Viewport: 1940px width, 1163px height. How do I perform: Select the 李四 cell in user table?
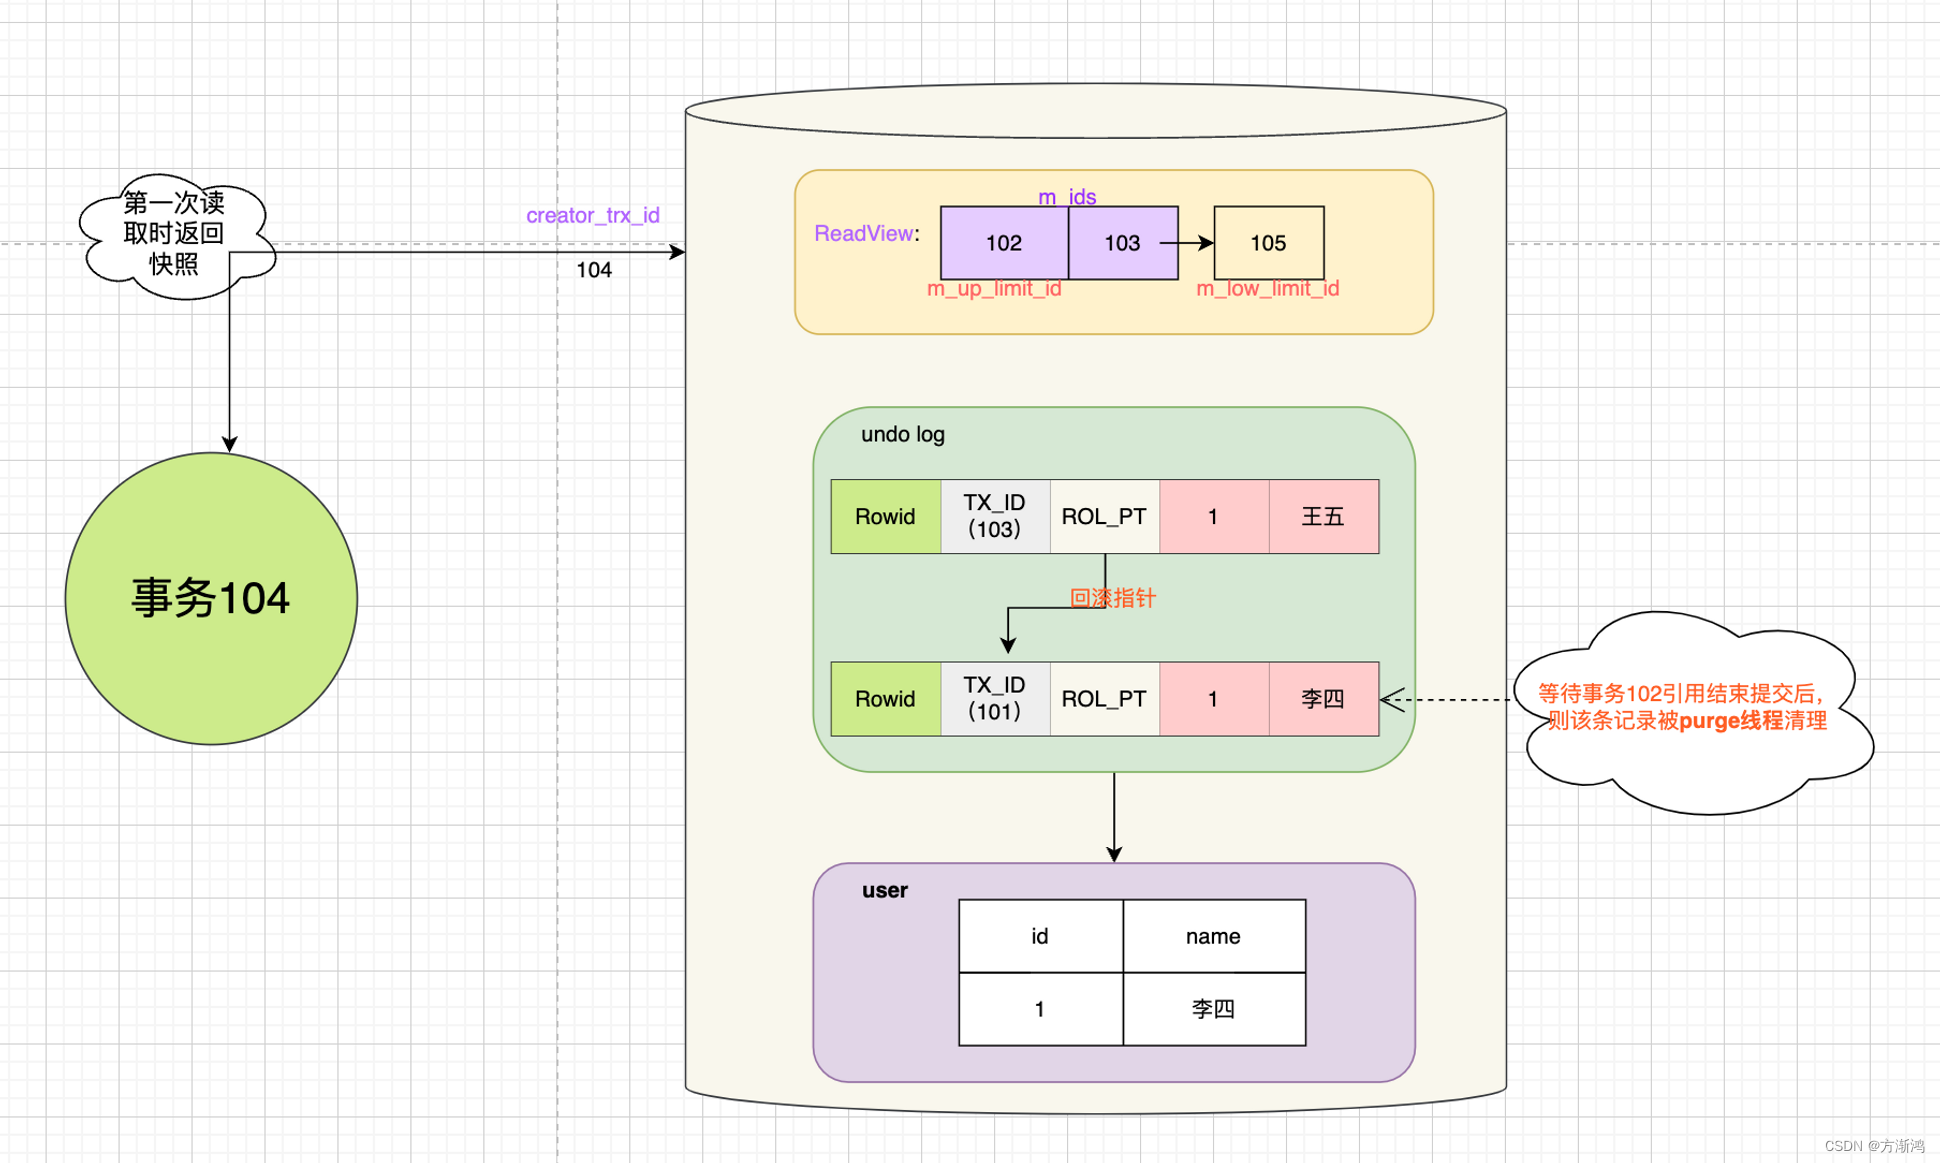pos(1214,1009)
